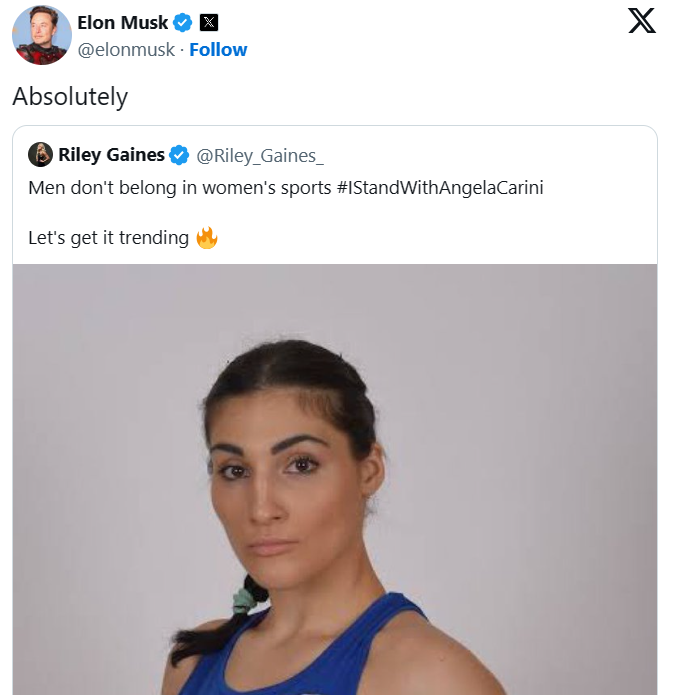Click blank space right of Riley's handle
Screen dimensions: 675x695
click(x=480, y=155)
